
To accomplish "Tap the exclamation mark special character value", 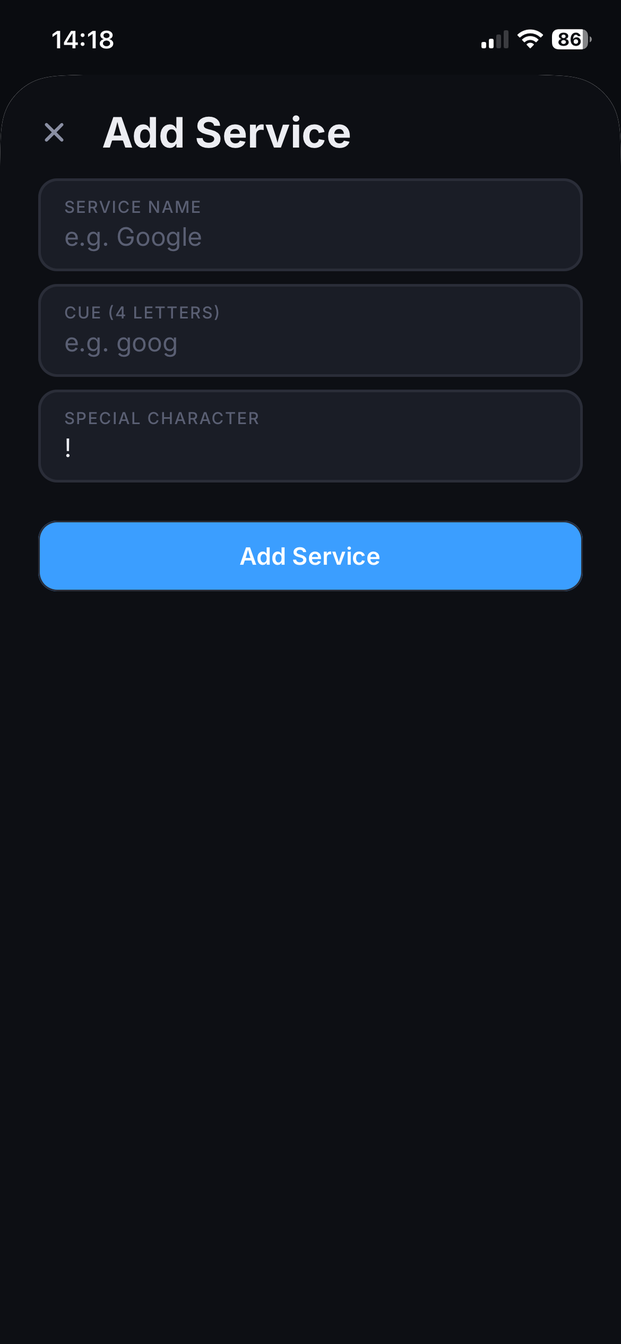I will click(x=68, y=448).
